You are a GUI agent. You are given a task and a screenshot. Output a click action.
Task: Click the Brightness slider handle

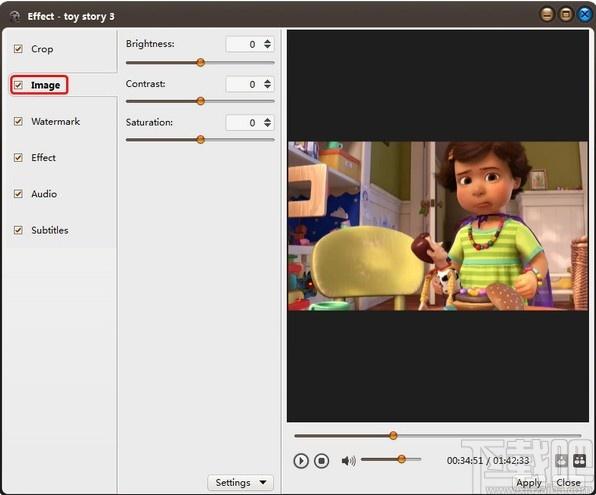click(200, 62)
